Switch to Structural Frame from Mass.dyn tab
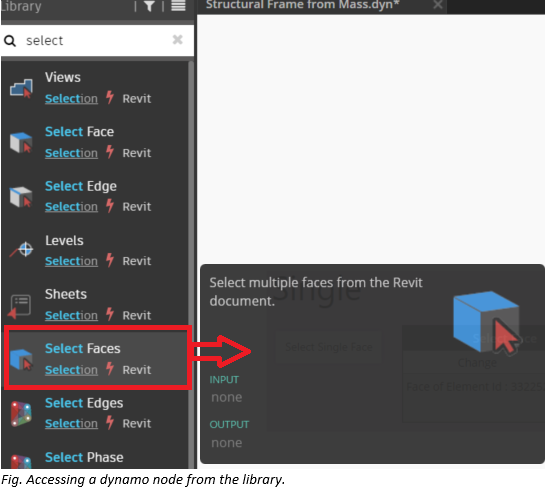This screenshot has height=491, width=547. pyautogui.click(x=302, y=5)
